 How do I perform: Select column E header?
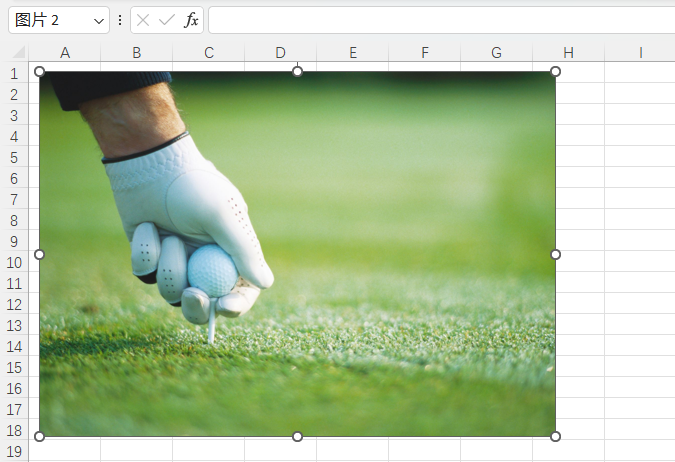[353, 53]
